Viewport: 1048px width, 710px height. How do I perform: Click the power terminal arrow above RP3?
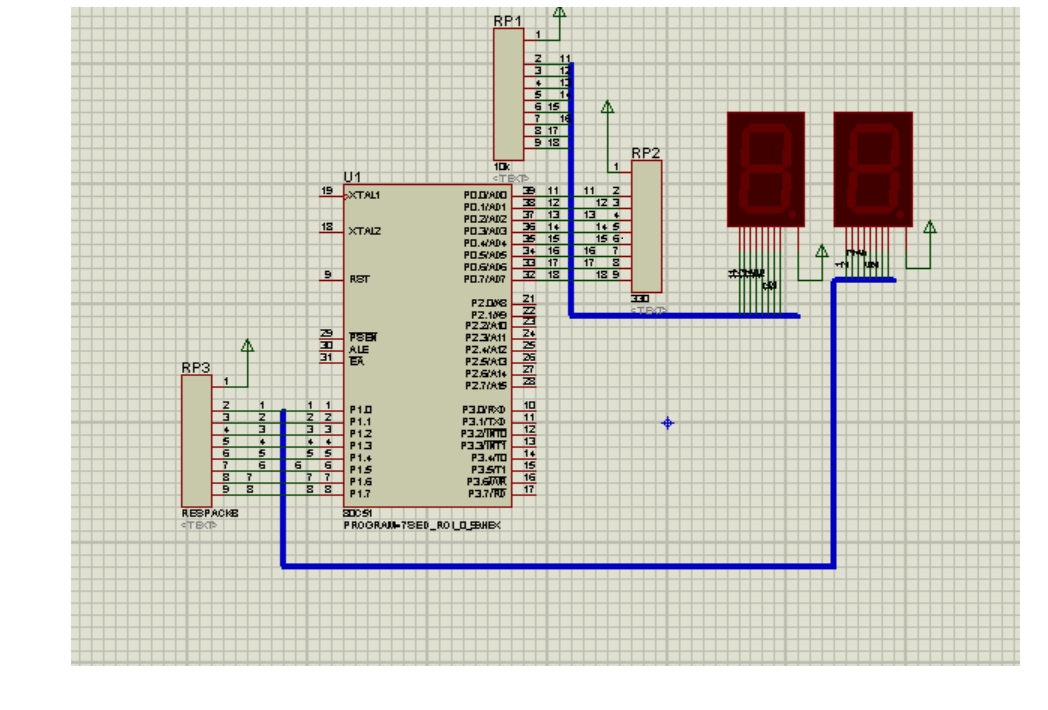pyautogui.click(x=247, y=346)
